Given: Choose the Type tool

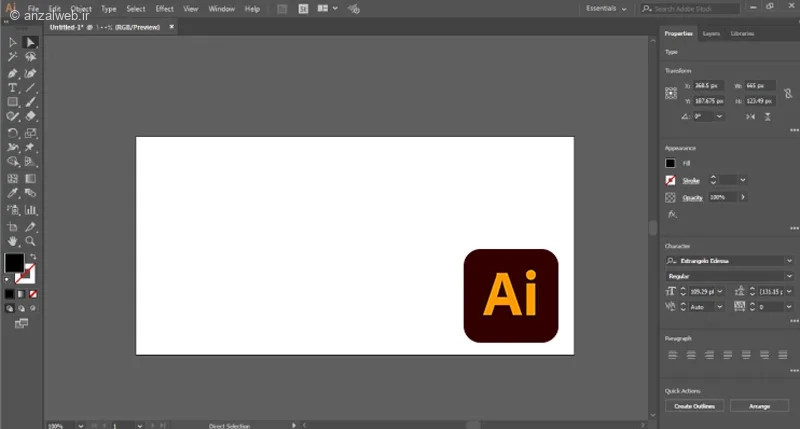Looking at the screenshot, I should tap(13, 88).
